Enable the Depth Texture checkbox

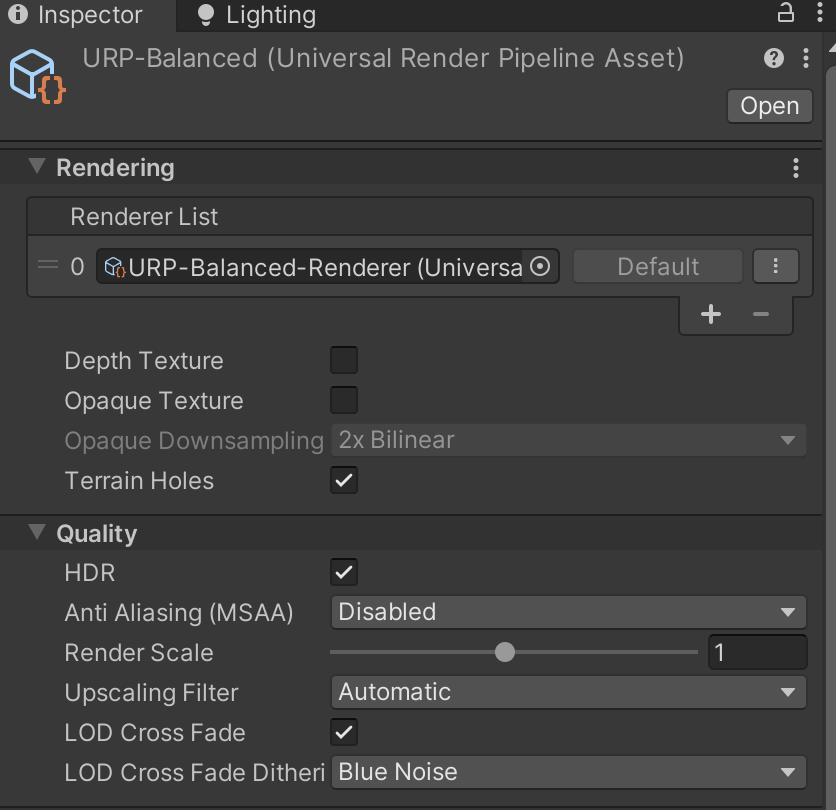pyautogui.click(x=343, y=360)
